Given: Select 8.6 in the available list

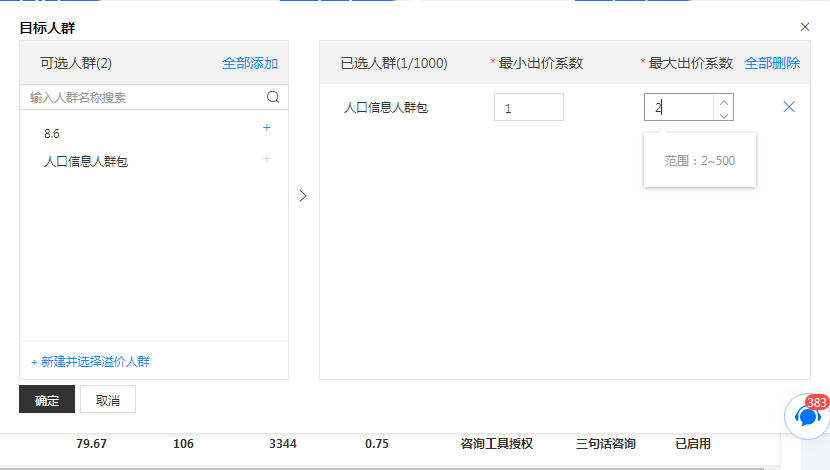Looking at the screenshot, I should 52,133.
